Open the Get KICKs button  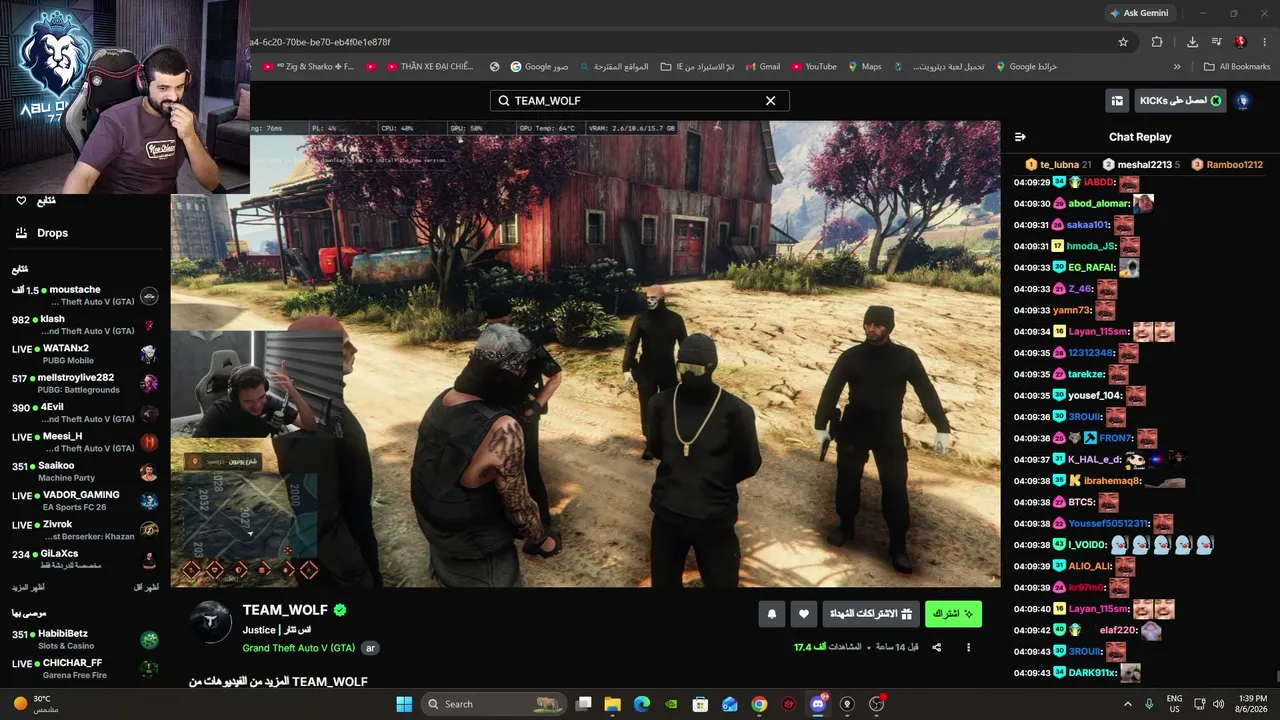pos(1181,101)
